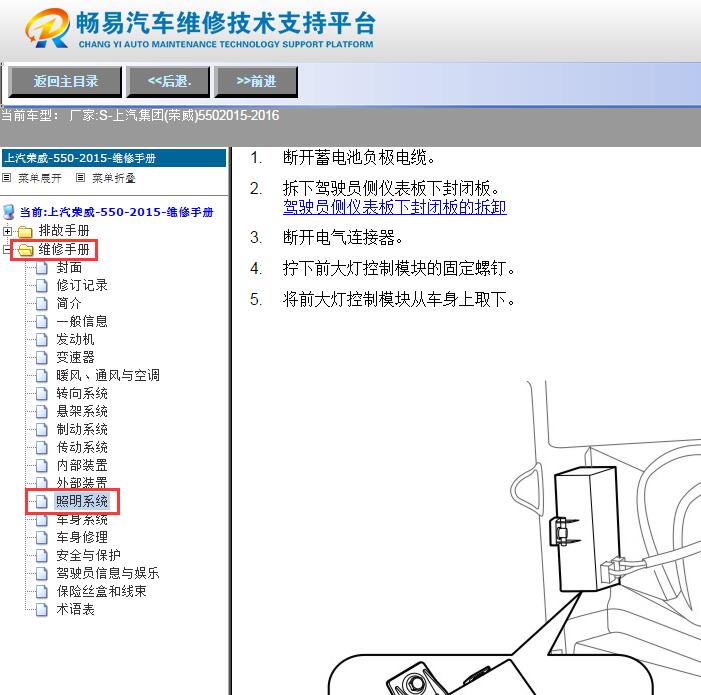The height and width of the screenshot is (695, 701).
Task: Click the document icon next to 内部装置
Action: tap(42, 466)
